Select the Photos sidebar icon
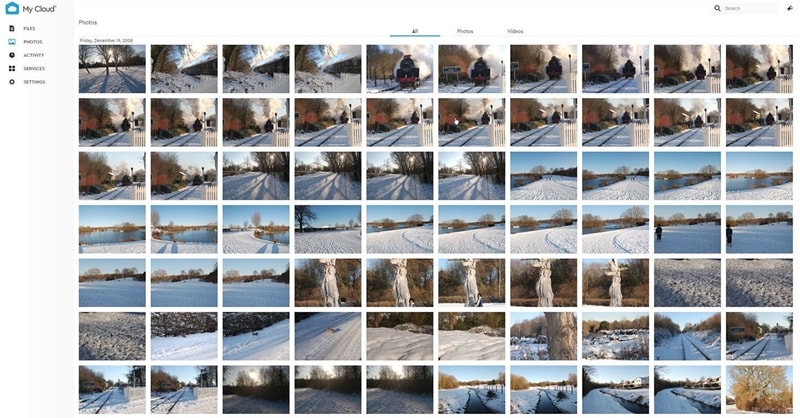 pyautogui.click(x=12, y=42)
